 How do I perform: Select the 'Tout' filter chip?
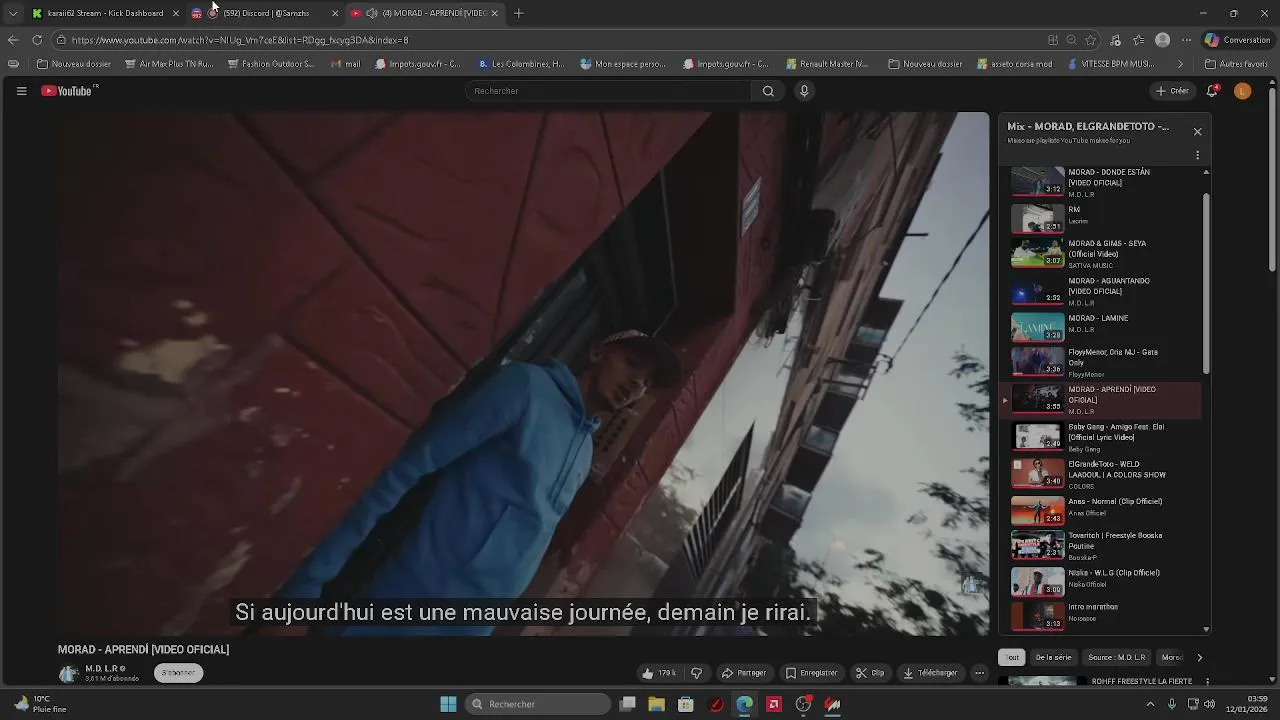point(1012,657)
